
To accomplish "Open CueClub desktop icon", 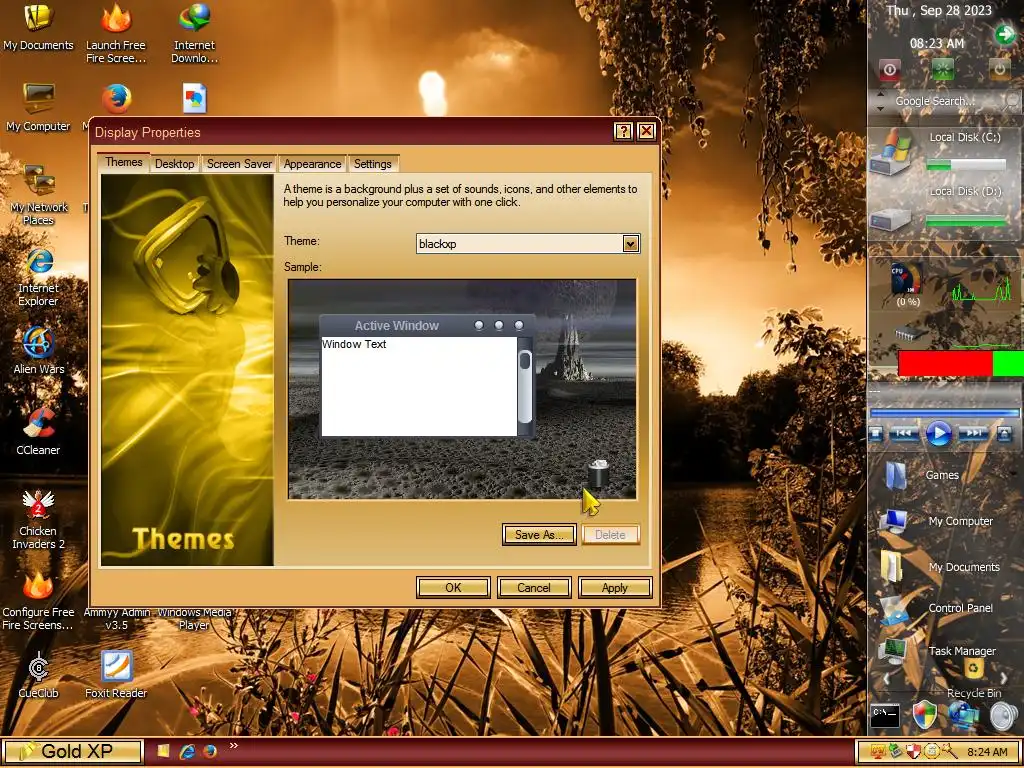I will (38, 675).
